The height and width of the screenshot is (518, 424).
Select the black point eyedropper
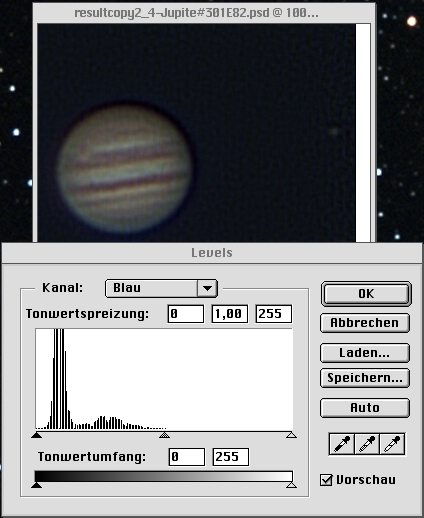click(342, 444)
